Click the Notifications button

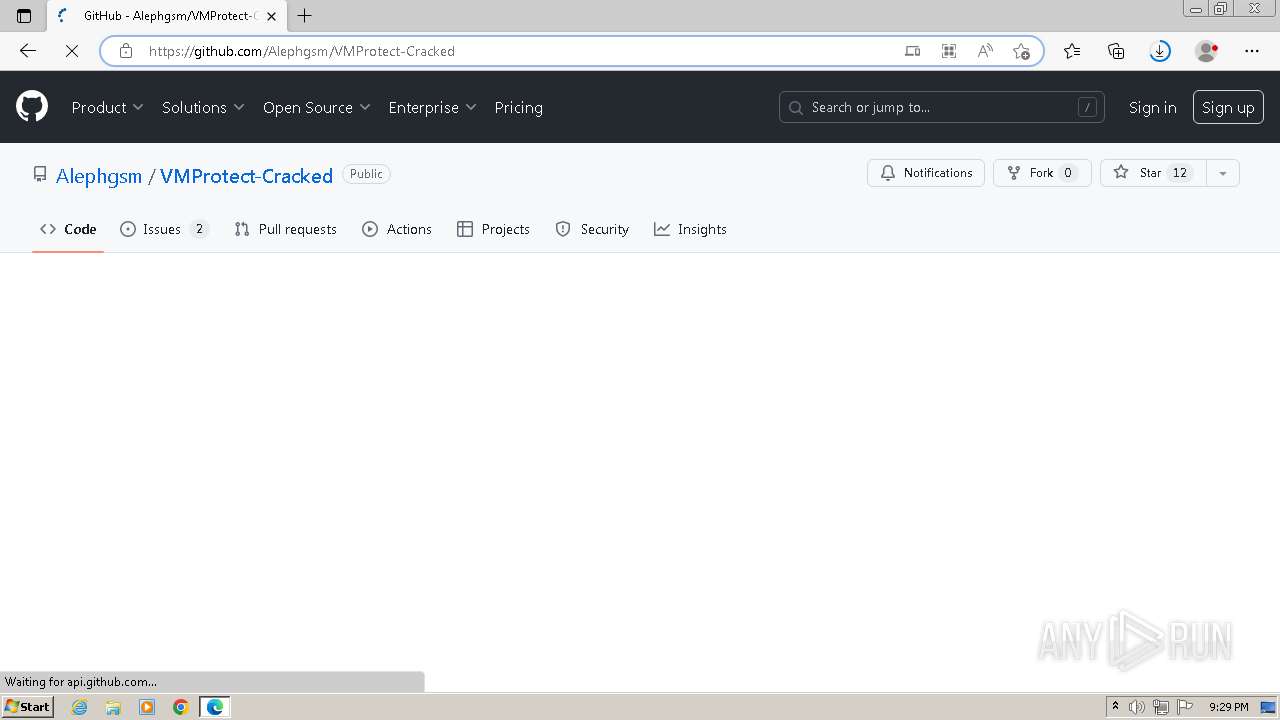pyautogui.click(x=926, y=173)
